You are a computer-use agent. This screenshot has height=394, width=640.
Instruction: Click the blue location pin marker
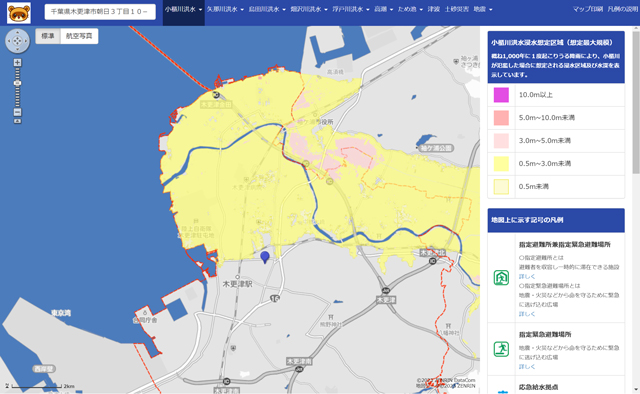pos(265,257)
